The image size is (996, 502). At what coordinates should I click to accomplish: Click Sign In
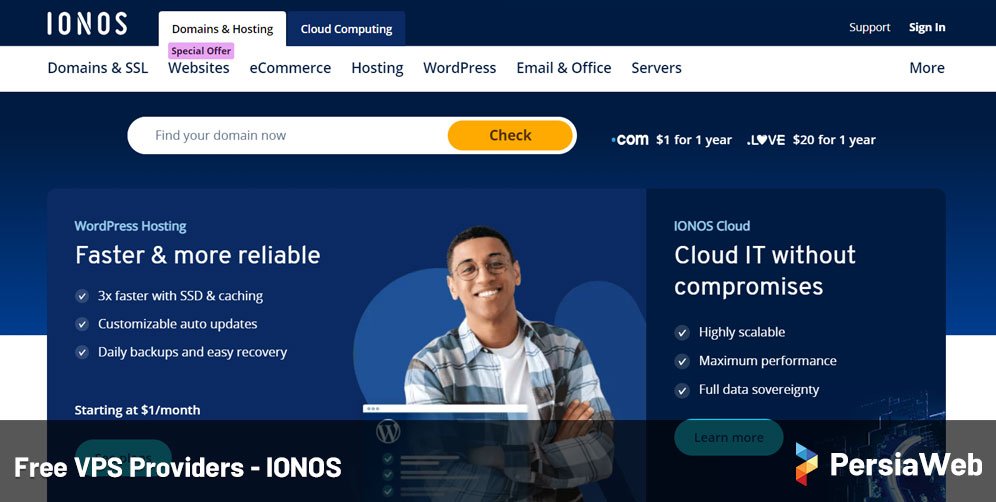click(927, 27)
